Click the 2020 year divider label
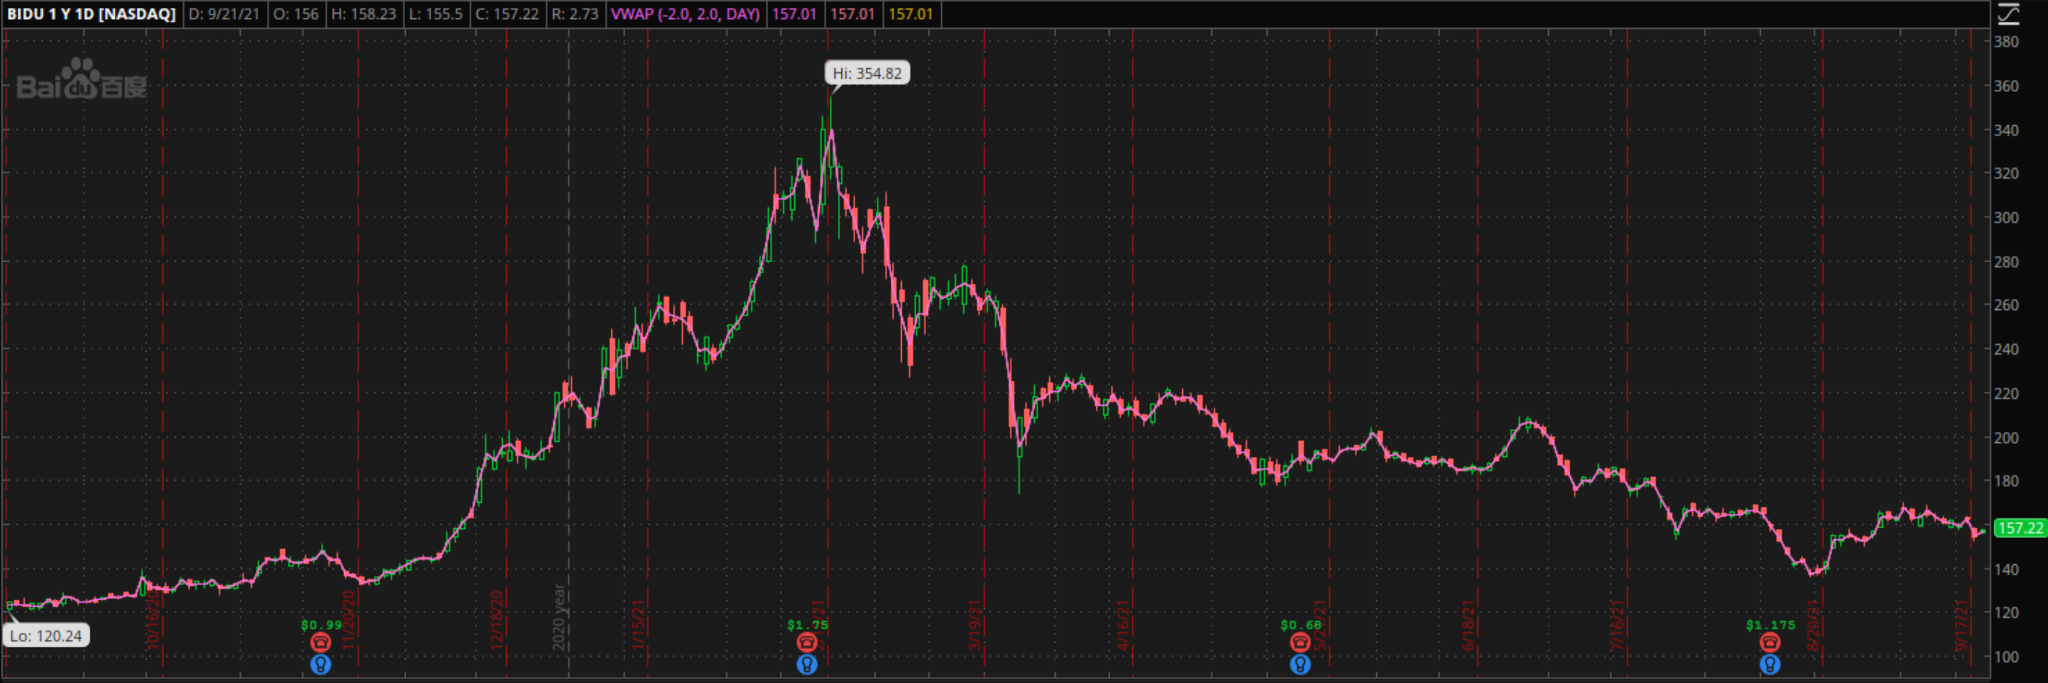The width and height of the screenshot is (2048, 683). (x=559, y=618)
